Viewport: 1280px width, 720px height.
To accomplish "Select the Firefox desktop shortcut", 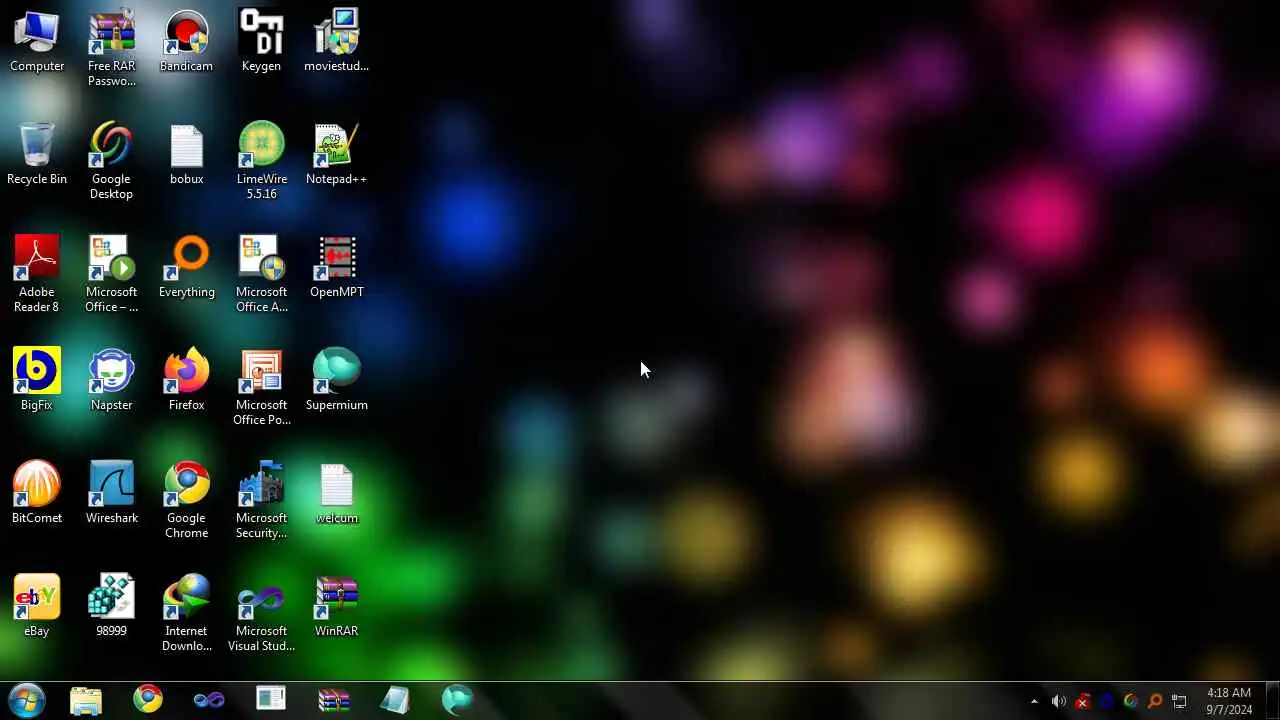I will (186, 380).
